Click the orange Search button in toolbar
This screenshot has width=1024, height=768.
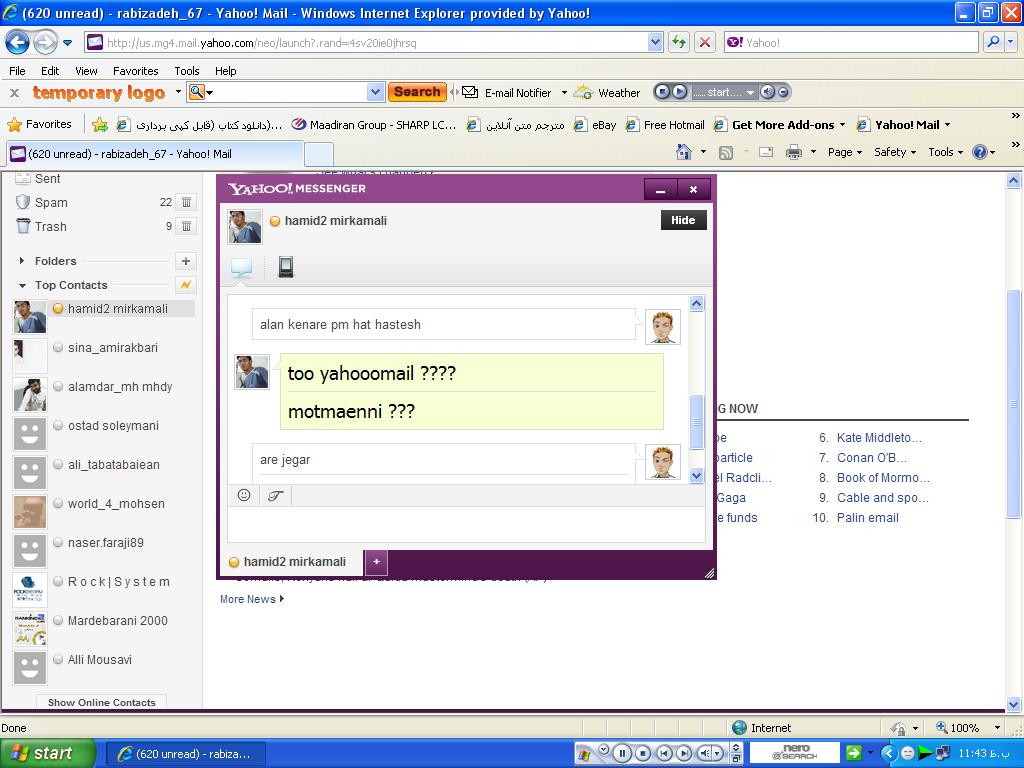click(417, 92)
